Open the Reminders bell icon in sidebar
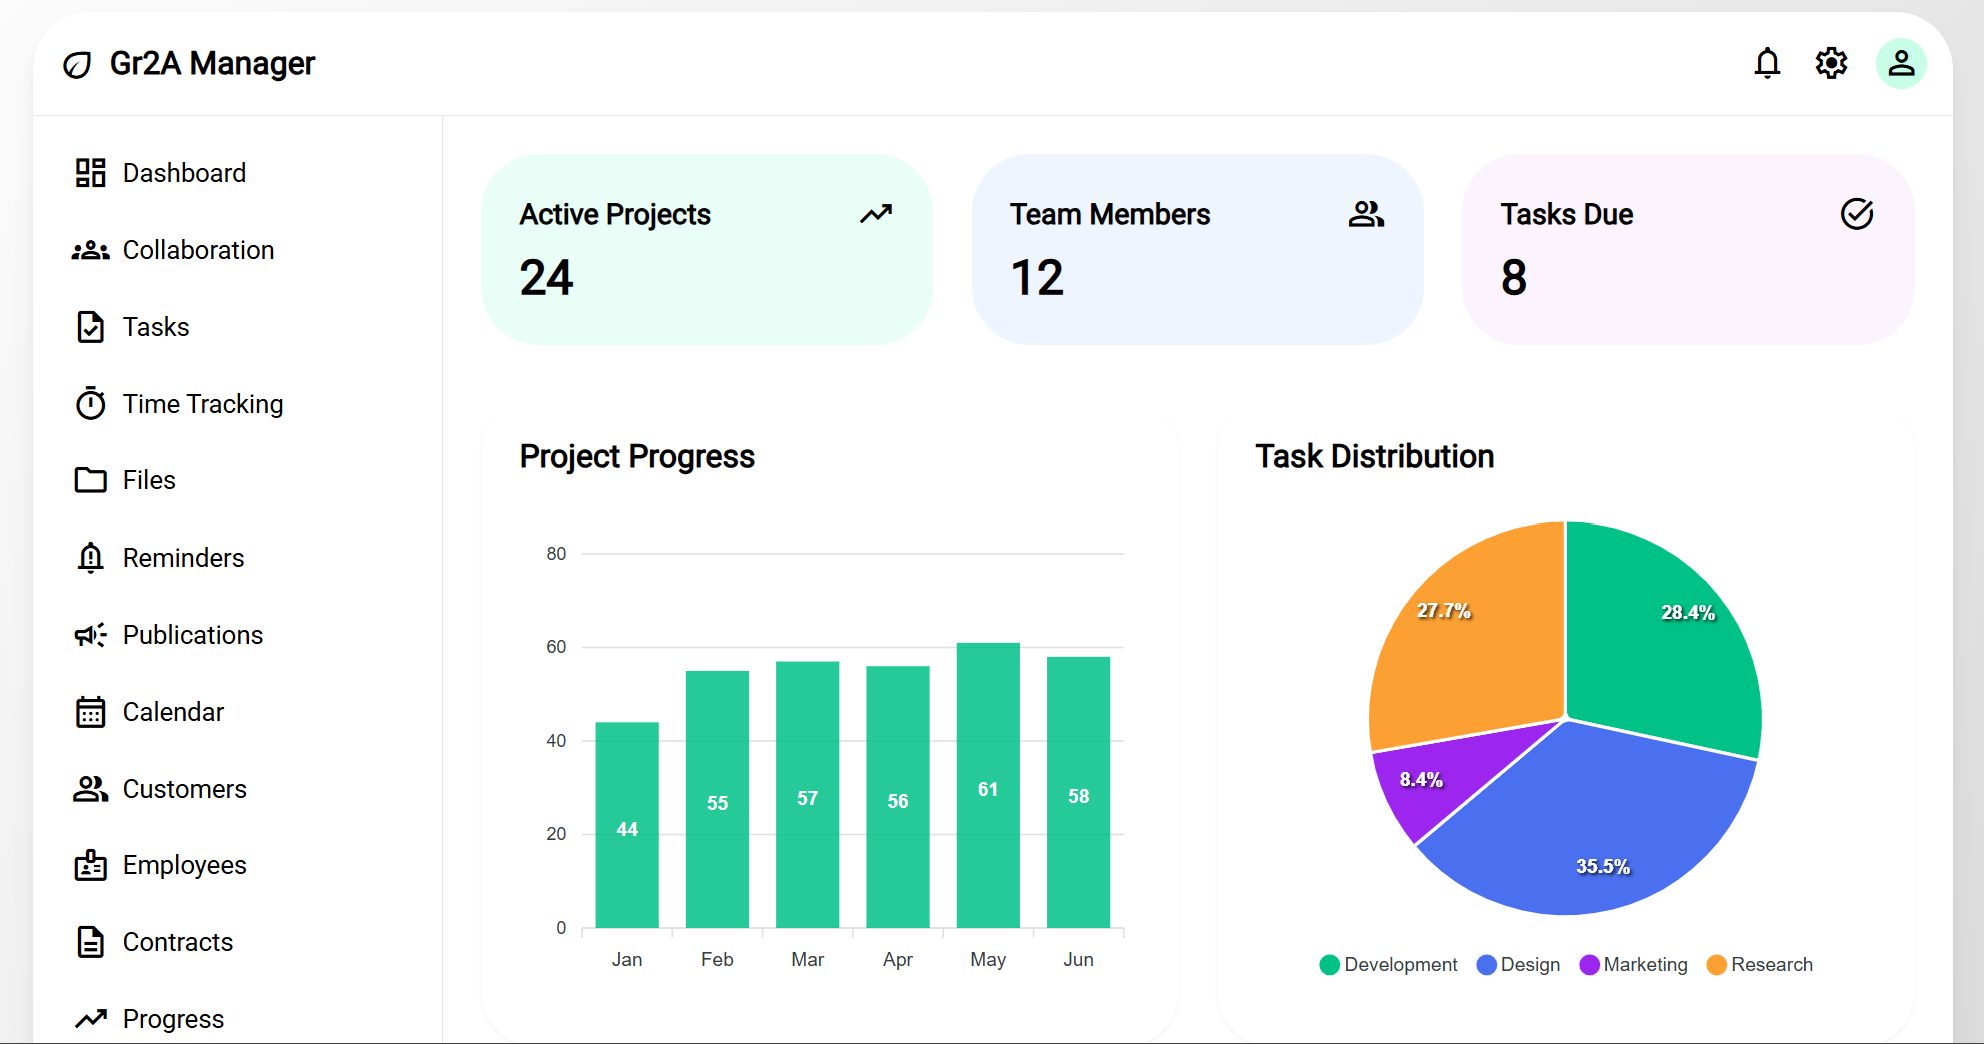The height and width of the screenshot is (1044, 1984). pyautogui.click(x=90, y=557)
